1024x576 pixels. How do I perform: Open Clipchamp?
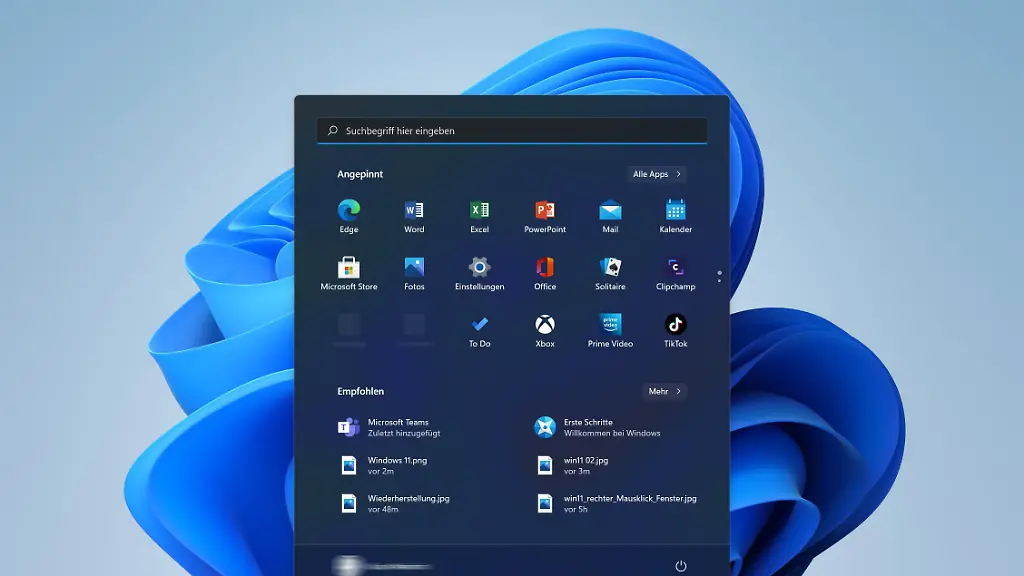click(x=675, y=269)
